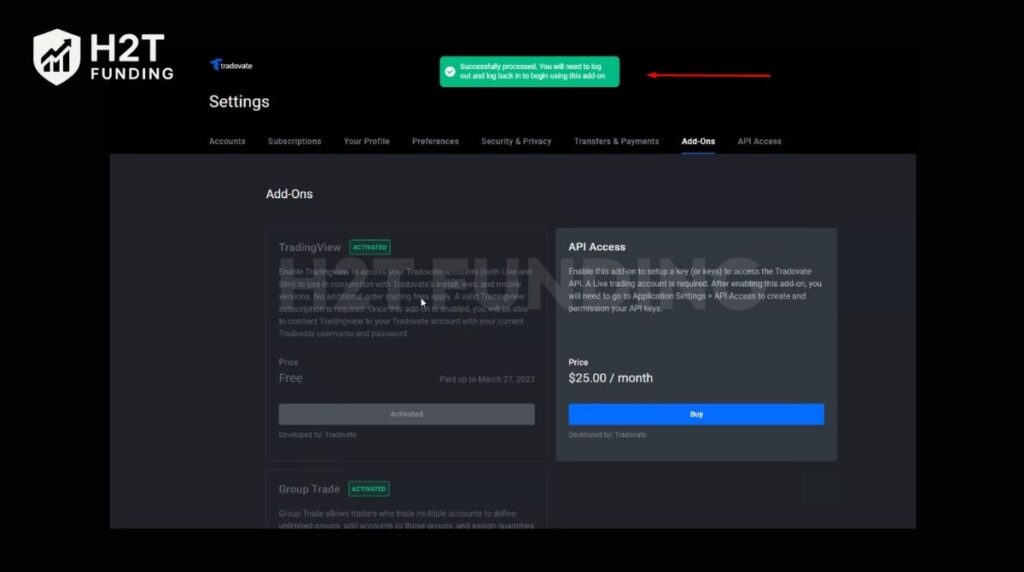Image resolution: width=1024 pixels, height=572 pixels.
Task: Click the API Access description paragraph
Action: tap(696, 290)
